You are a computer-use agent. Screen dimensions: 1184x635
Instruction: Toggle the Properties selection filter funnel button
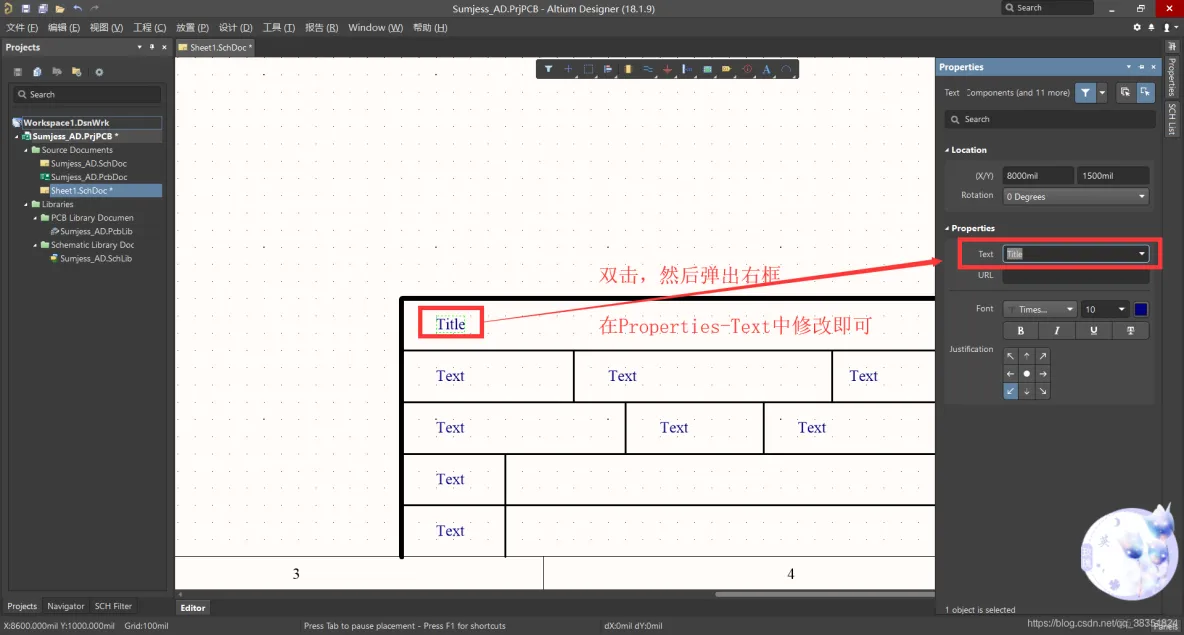click(1085, 93)
